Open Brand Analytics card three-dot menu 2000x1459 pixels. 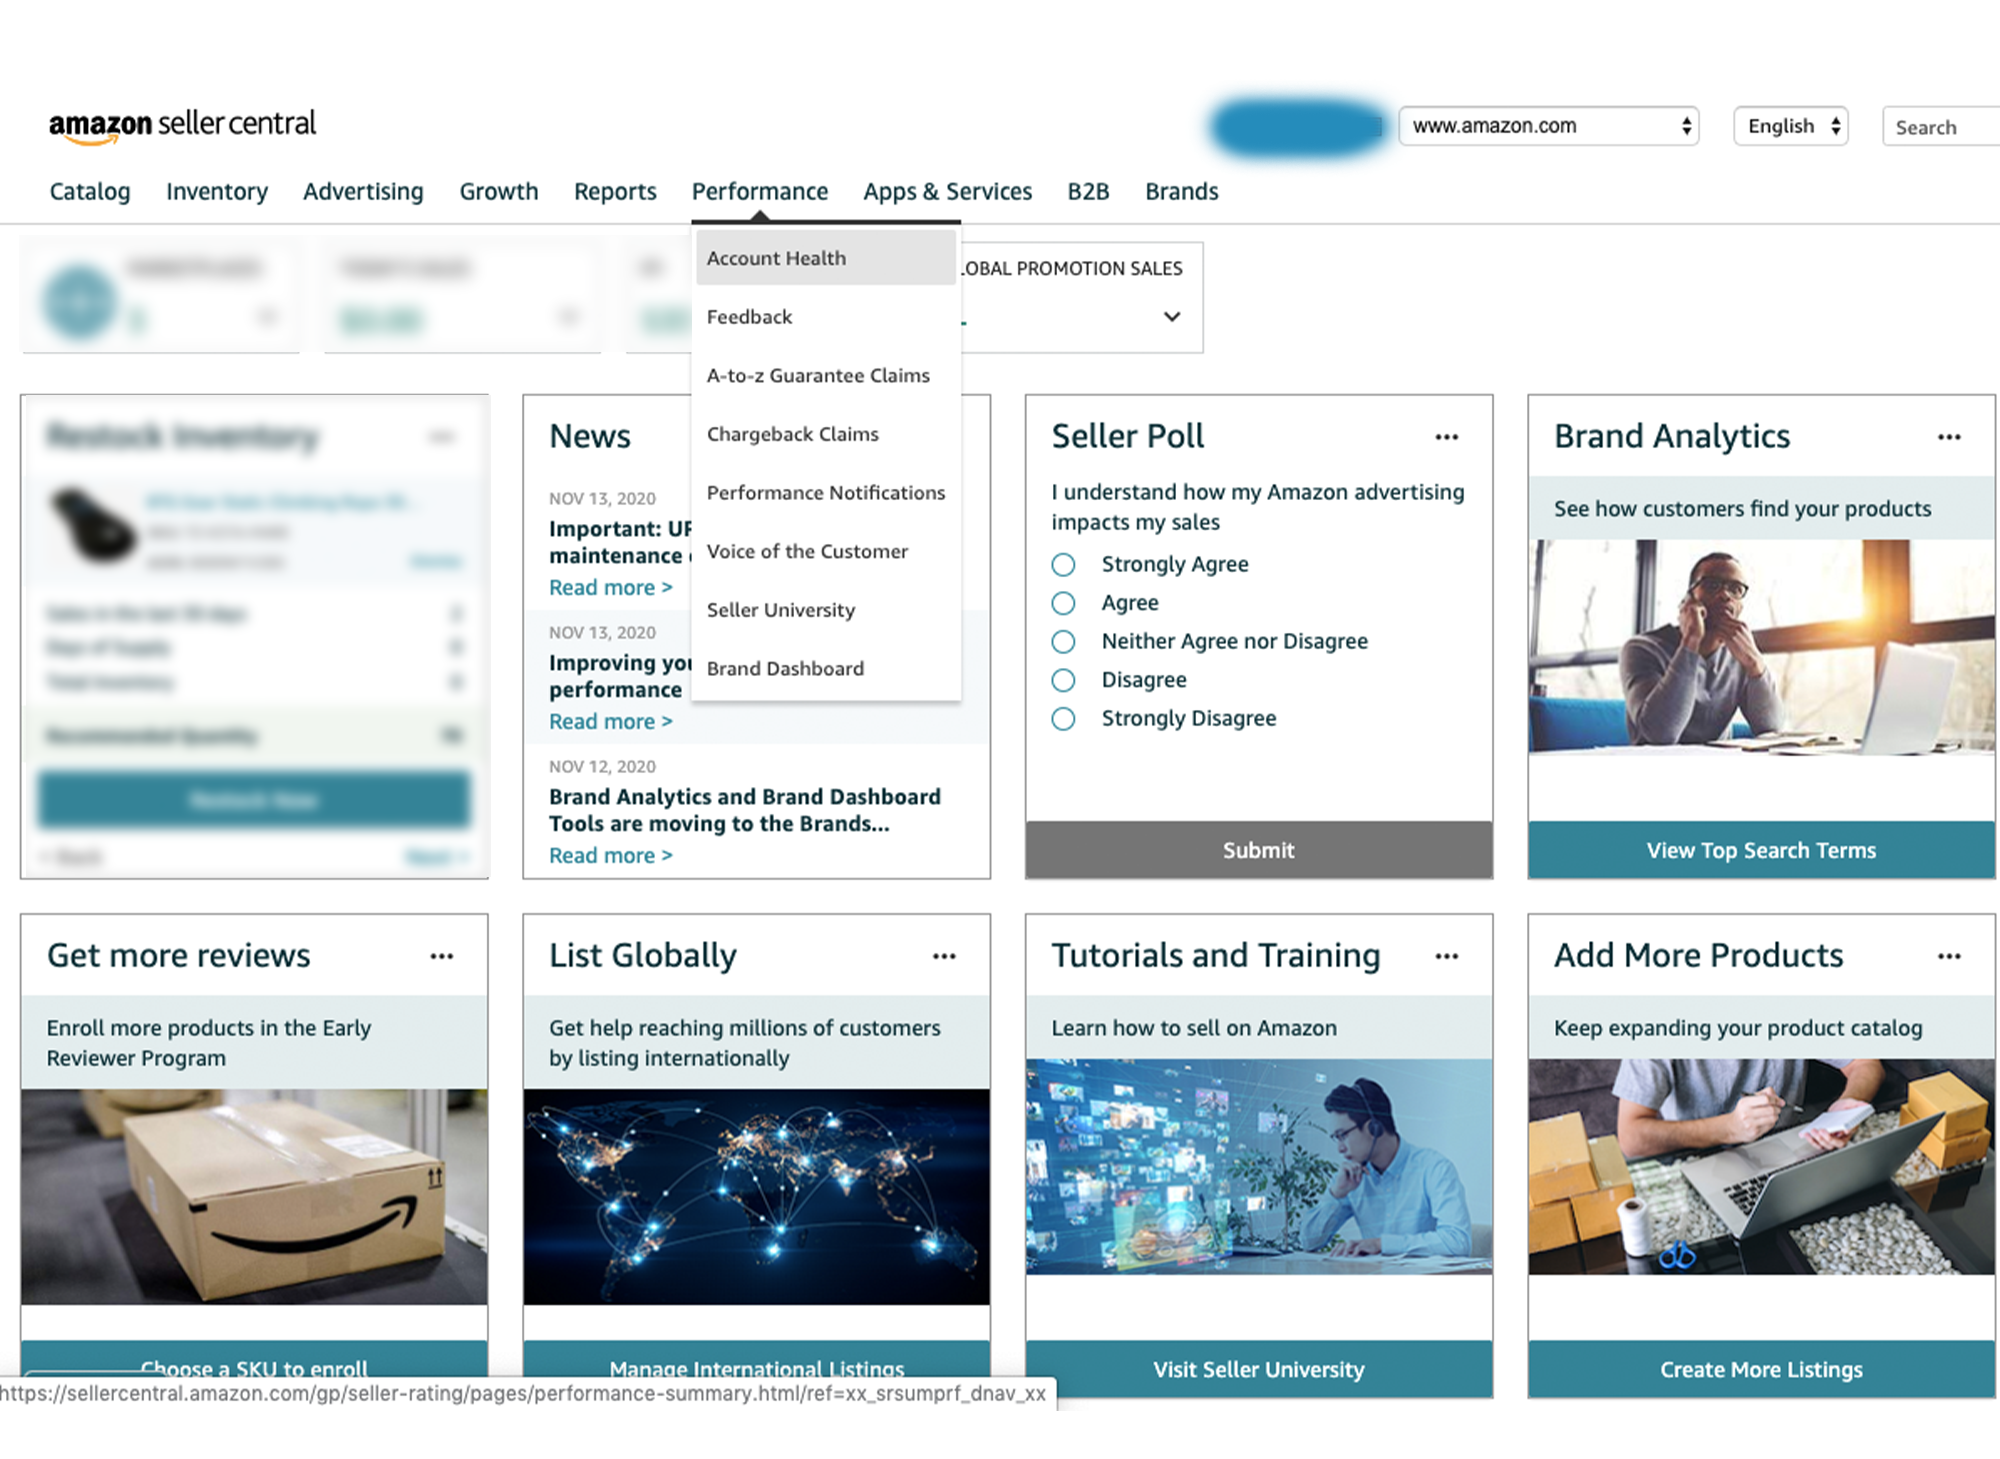pos(1948,437)
